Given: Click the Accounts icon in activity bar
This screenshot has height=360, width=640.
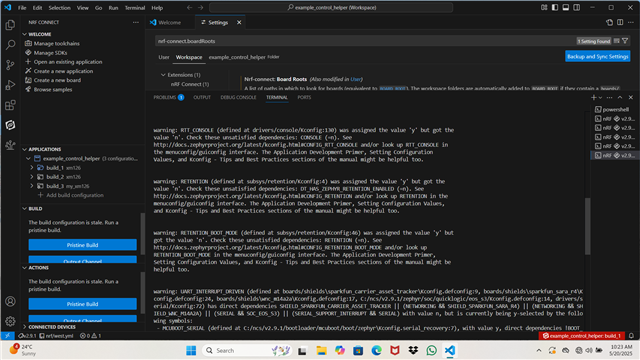Looking at the screenshot, I should coord(10,301).
